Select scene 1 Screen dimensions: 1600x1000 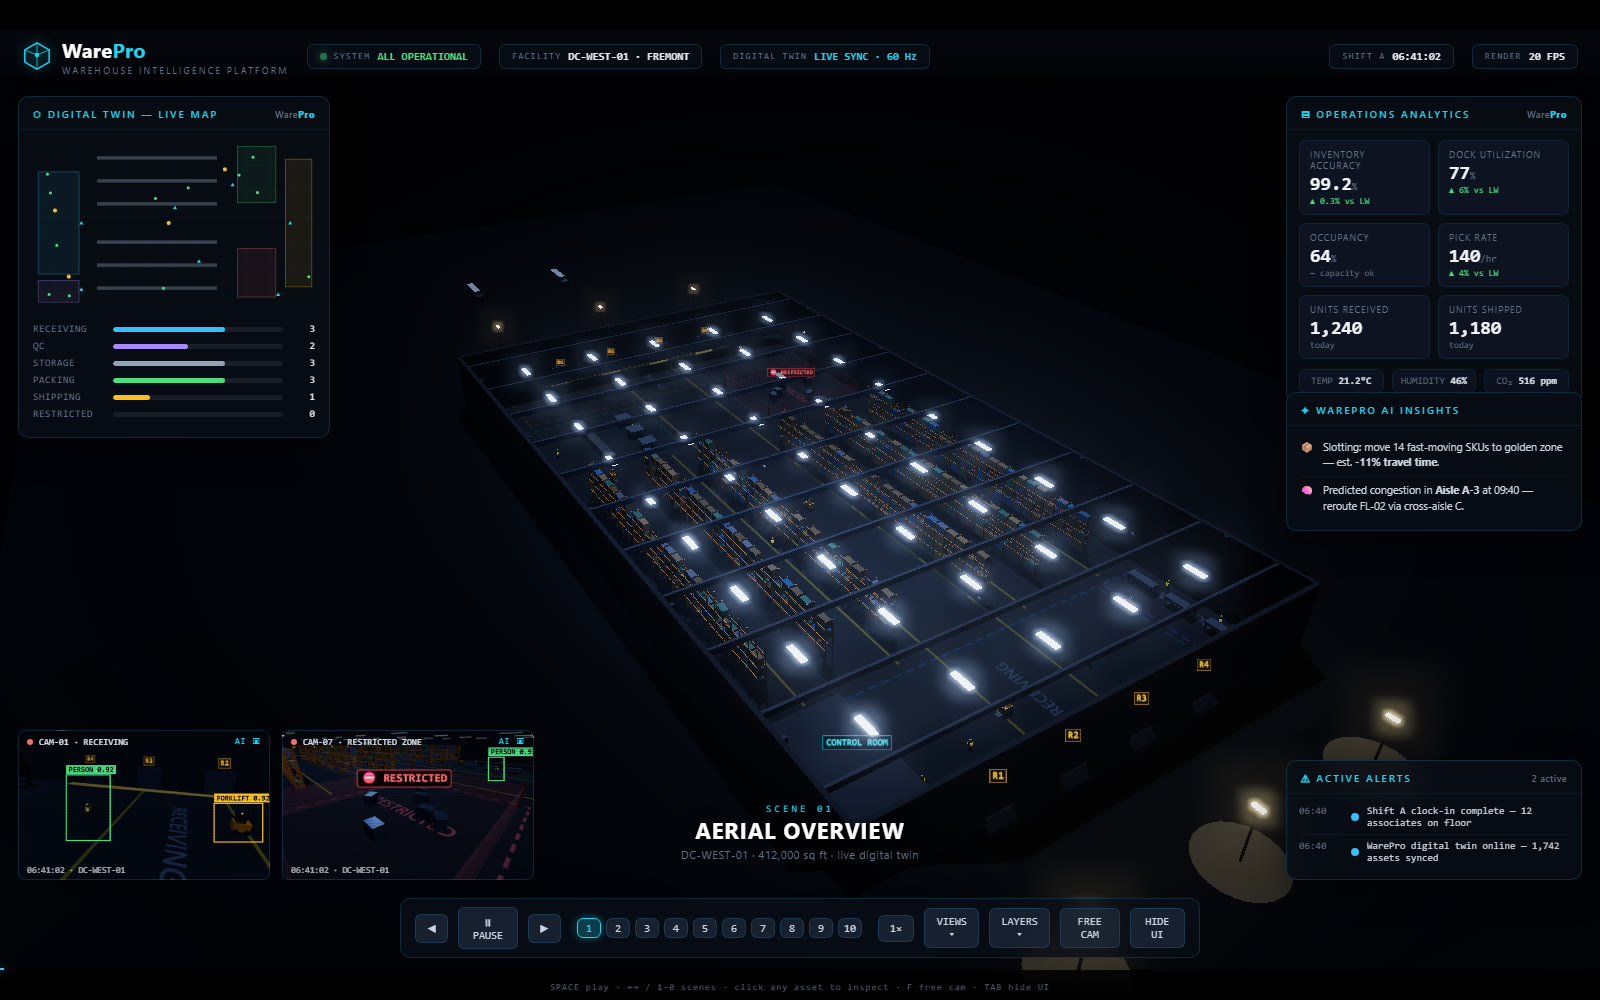(589, 928)
